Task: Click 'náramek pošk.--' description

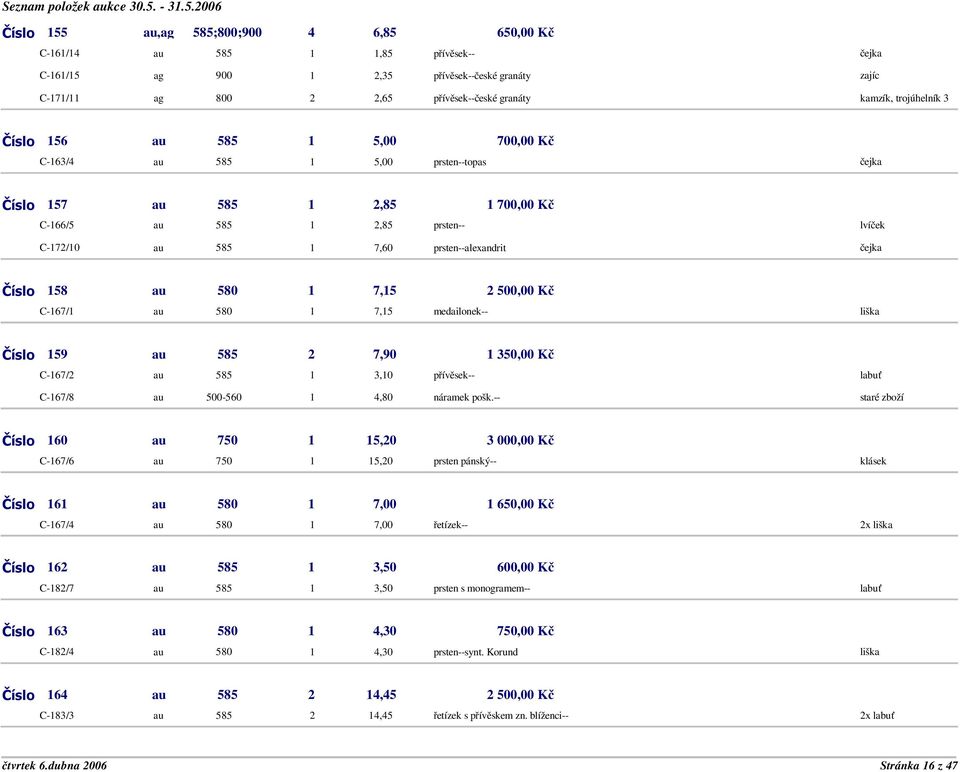Action: [x=466, y=397]
